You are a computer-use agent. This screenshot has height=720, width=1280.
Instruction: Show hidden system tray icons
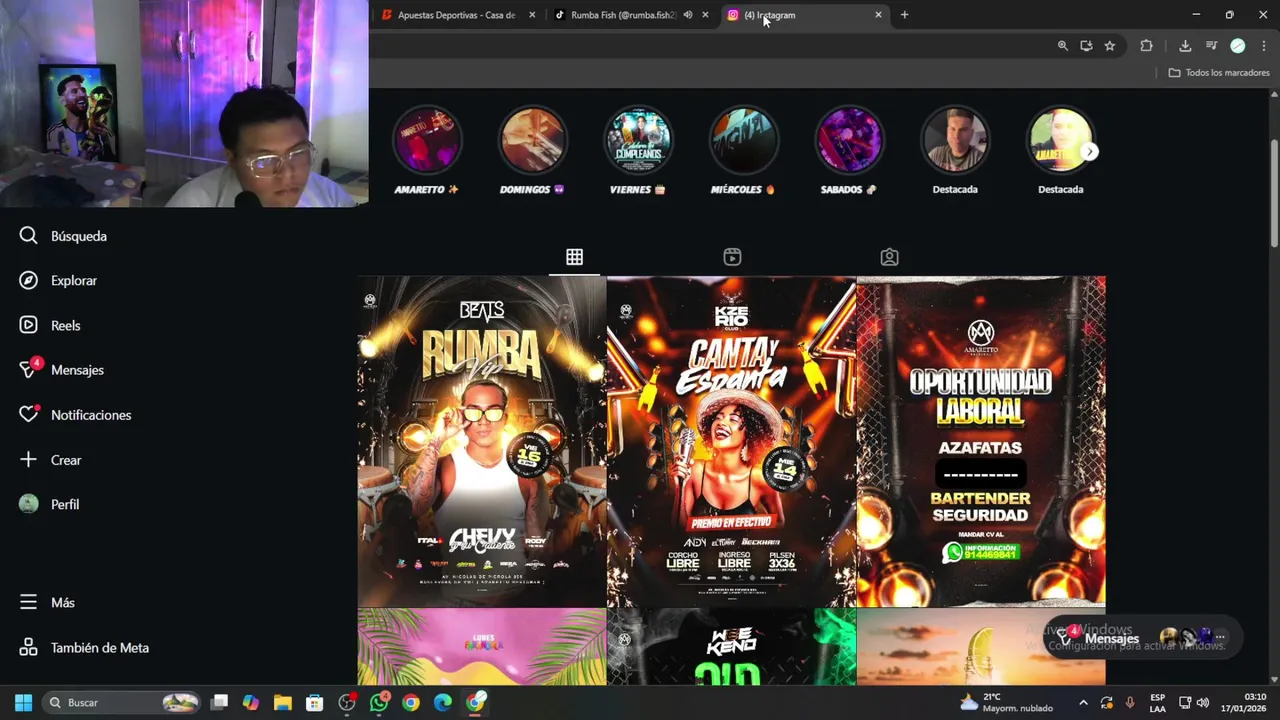tap(1083, 703)
